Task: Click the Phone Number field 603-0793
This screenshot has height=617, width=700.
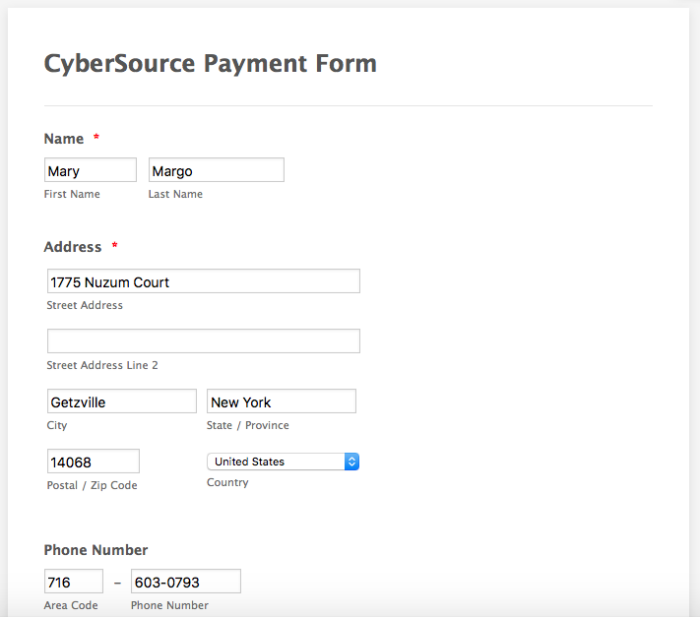Action: [186, 581]
